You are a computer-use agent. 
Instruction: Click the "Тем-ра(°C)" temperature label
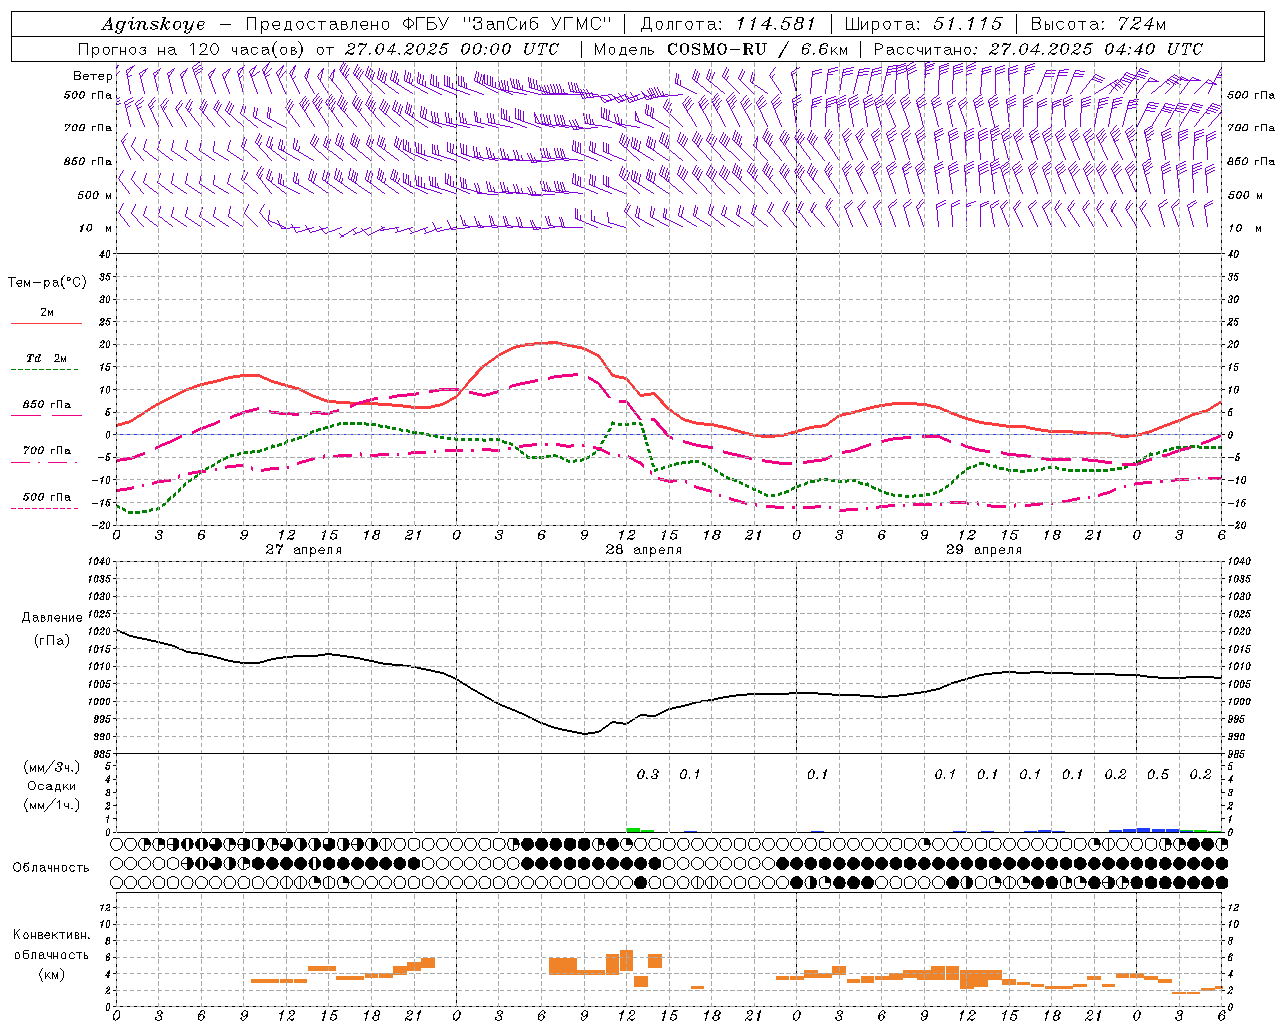47,283
